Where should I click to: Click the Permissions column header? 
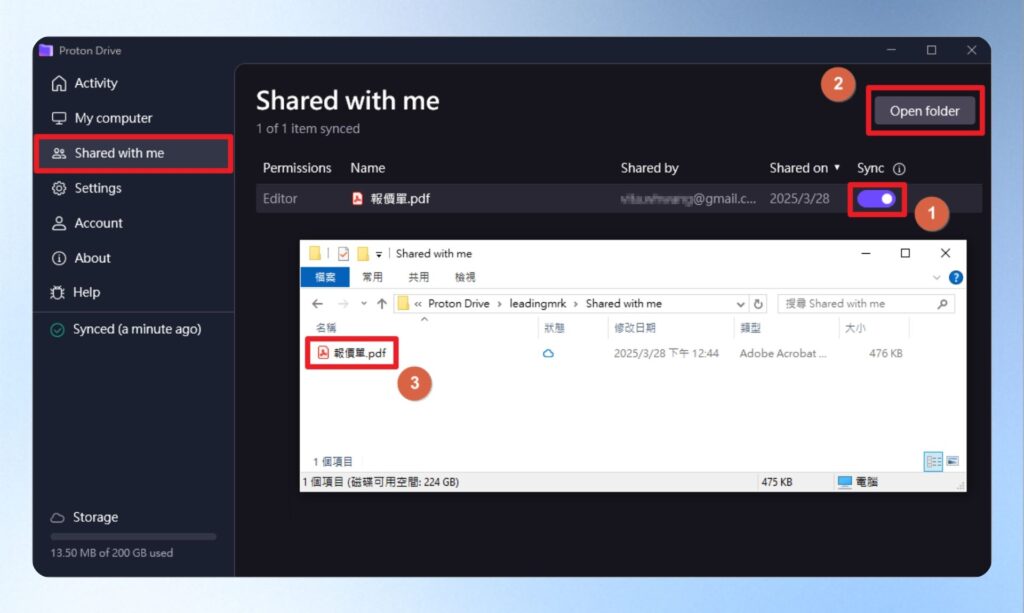click(296, 168)
